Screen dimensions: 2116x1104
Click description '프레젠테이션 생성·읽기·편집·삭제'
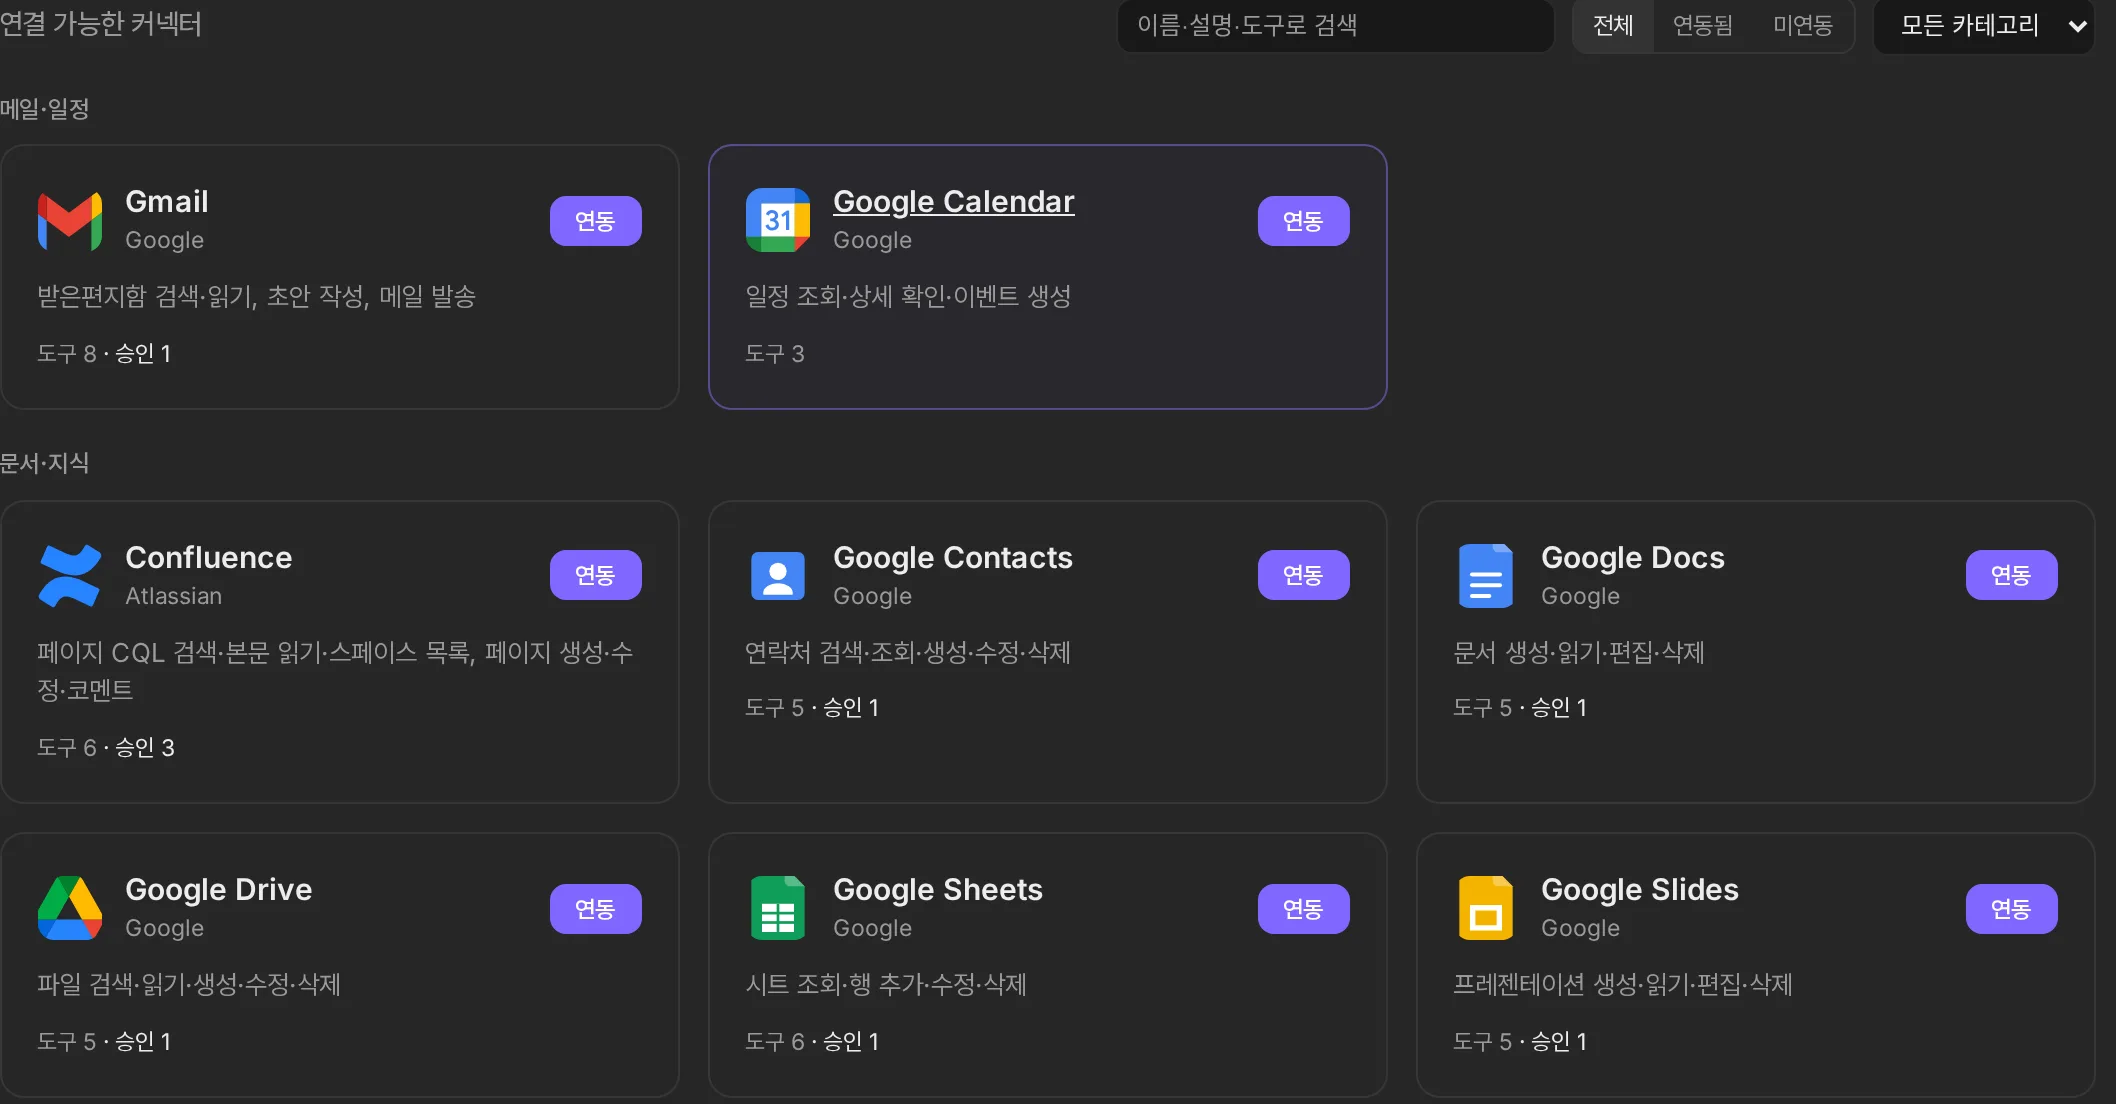coord(1623,985)
